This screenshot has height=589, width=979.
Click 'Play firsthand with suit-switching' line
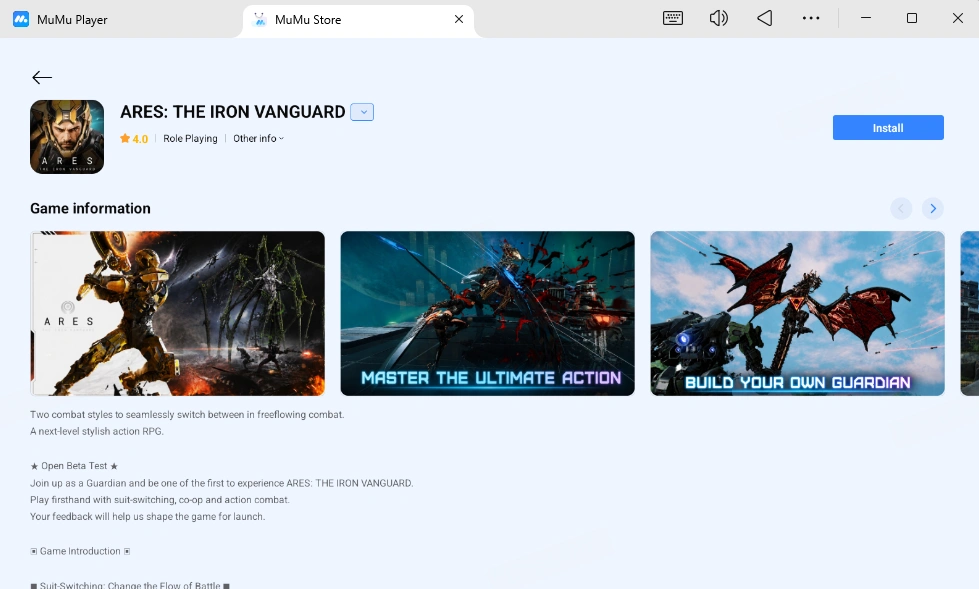[160, 500]
